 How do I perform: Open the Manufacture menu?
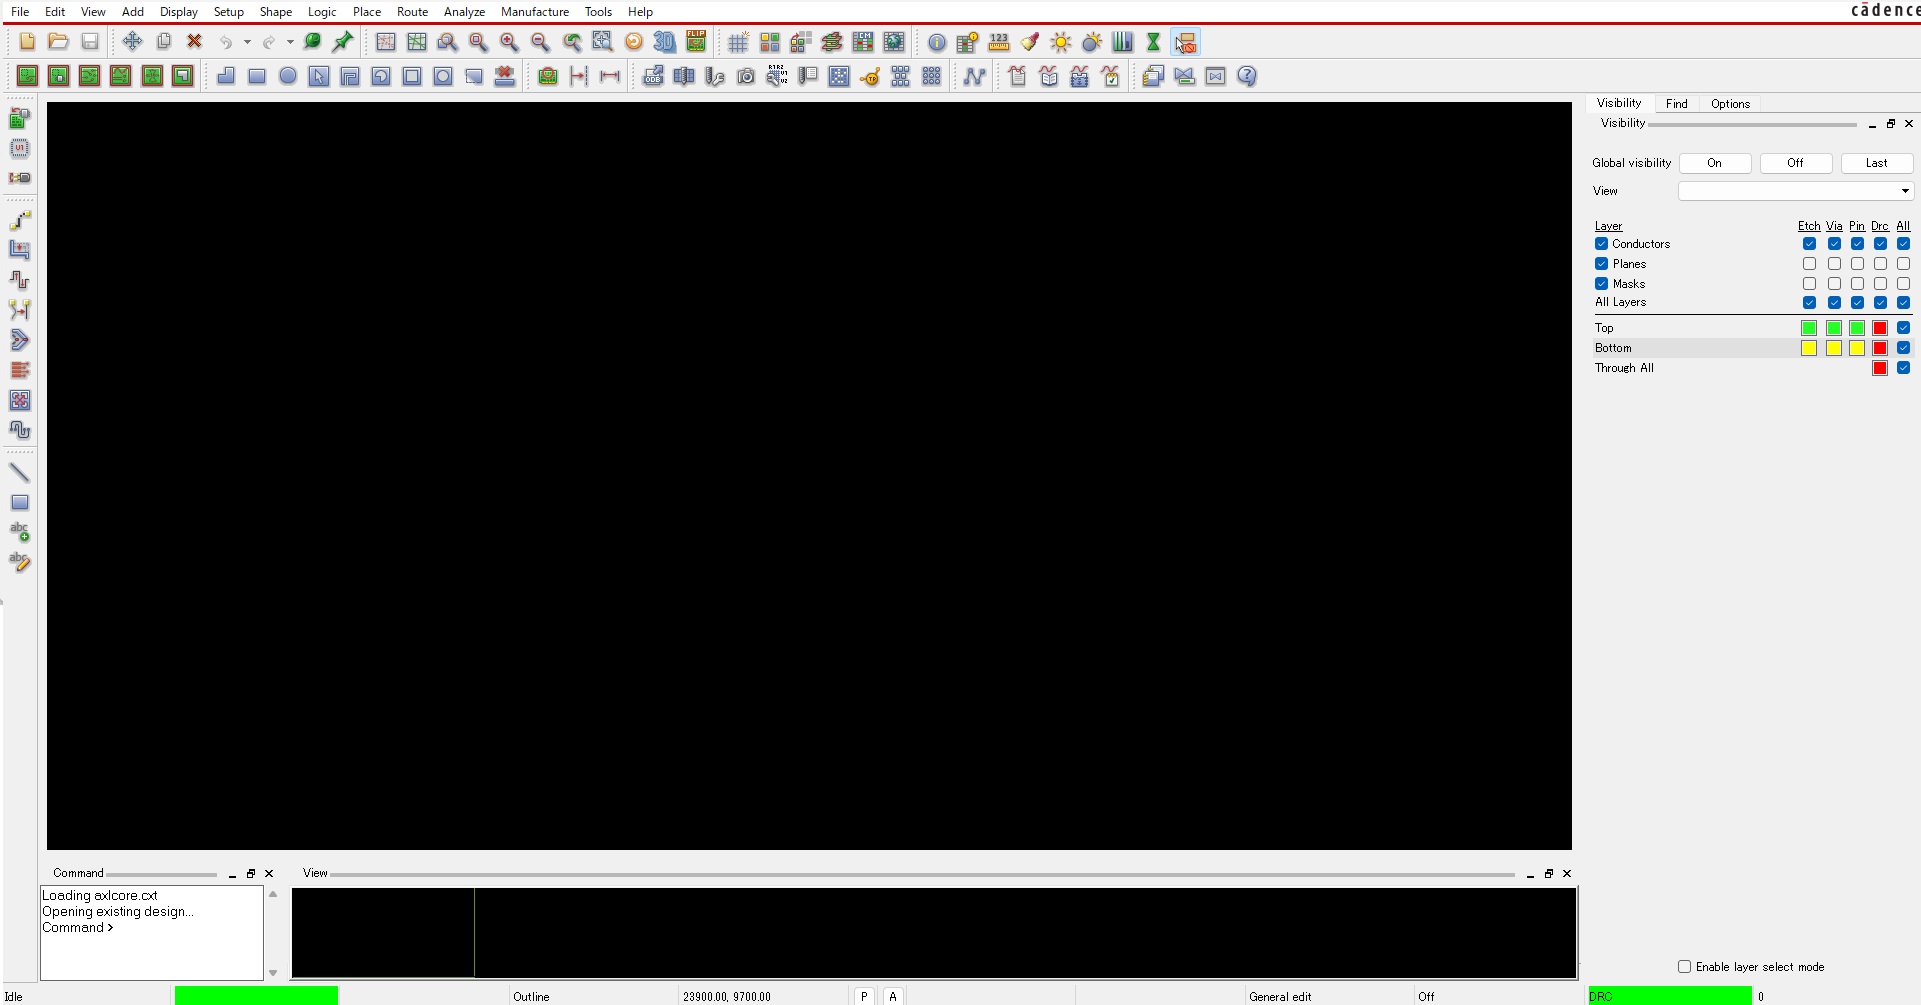pyautogui.click(x=534, y=12)
